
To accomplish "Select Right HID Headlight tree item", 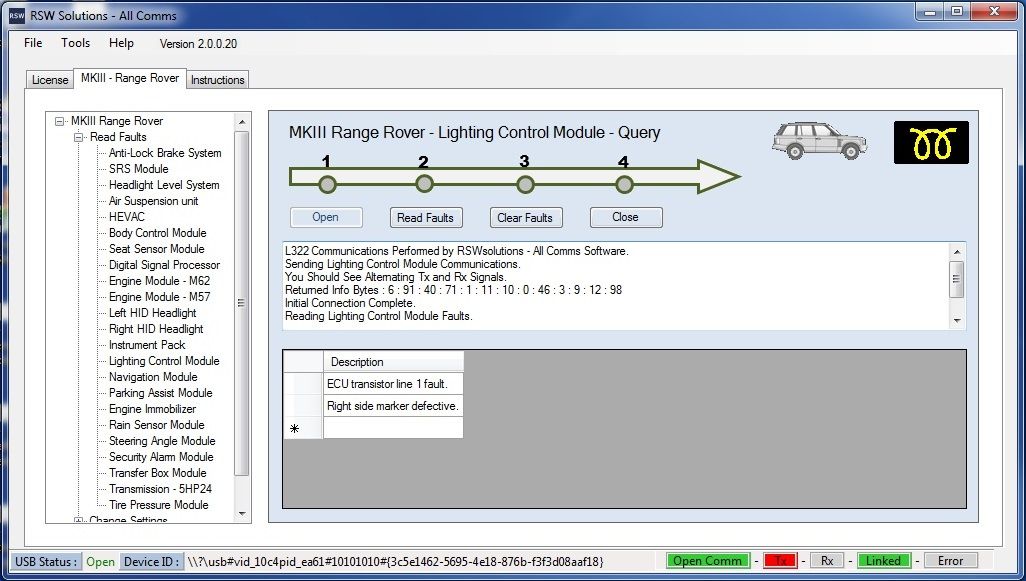I will (x=156, y=329).
